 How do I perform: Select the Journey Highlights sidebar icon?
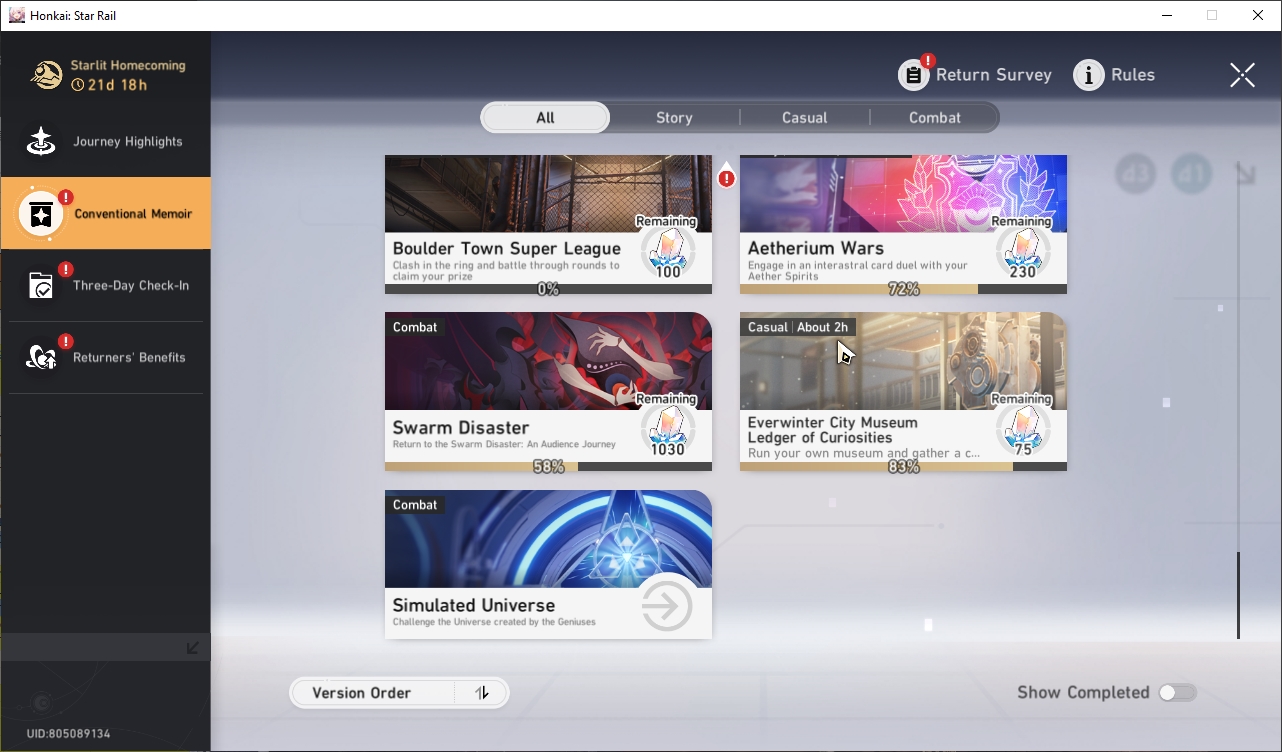41,142
